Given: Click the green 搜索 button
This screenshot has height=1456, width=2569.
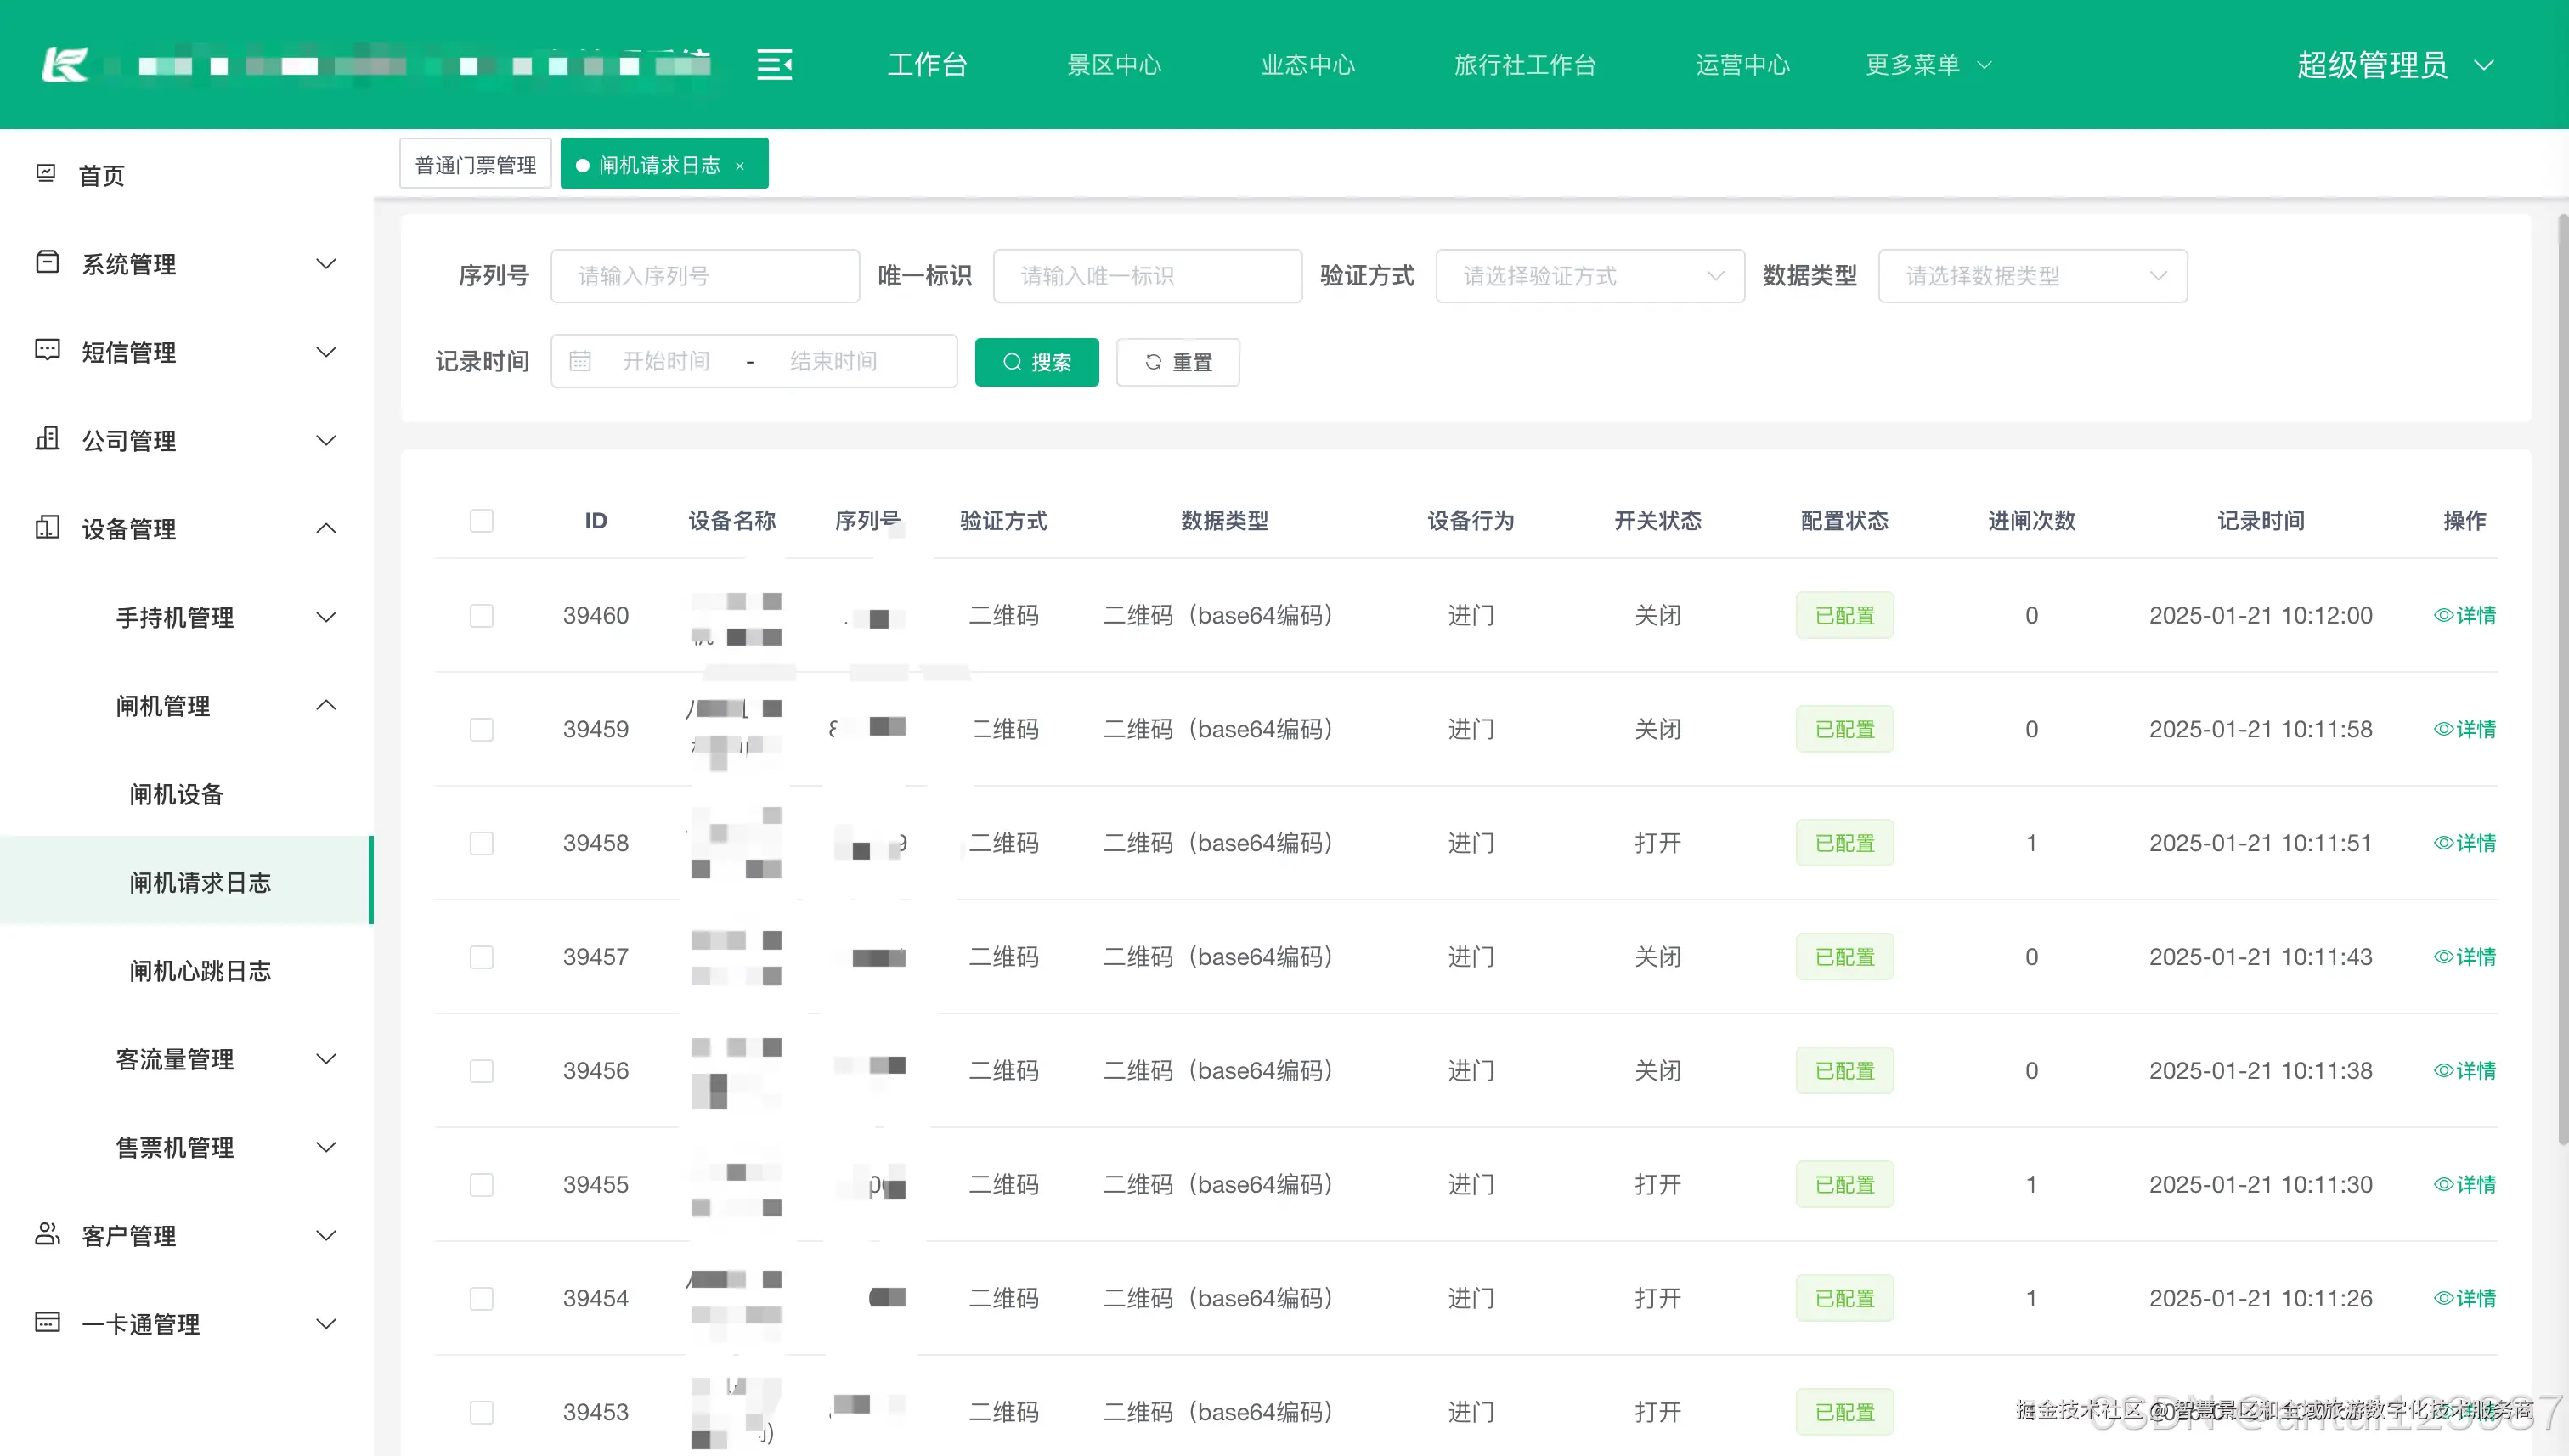Looking at the screenshot, I should (1036, 362).
